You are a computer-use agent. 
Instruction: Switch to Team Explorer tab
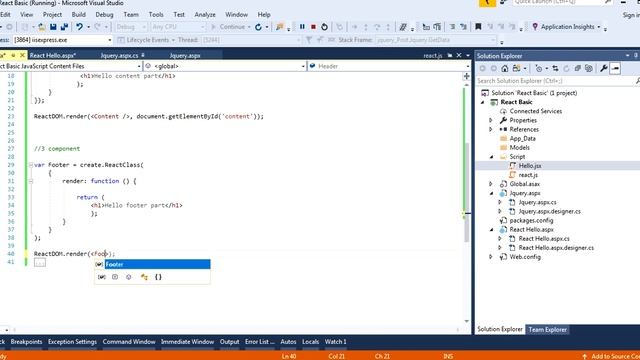547,329
